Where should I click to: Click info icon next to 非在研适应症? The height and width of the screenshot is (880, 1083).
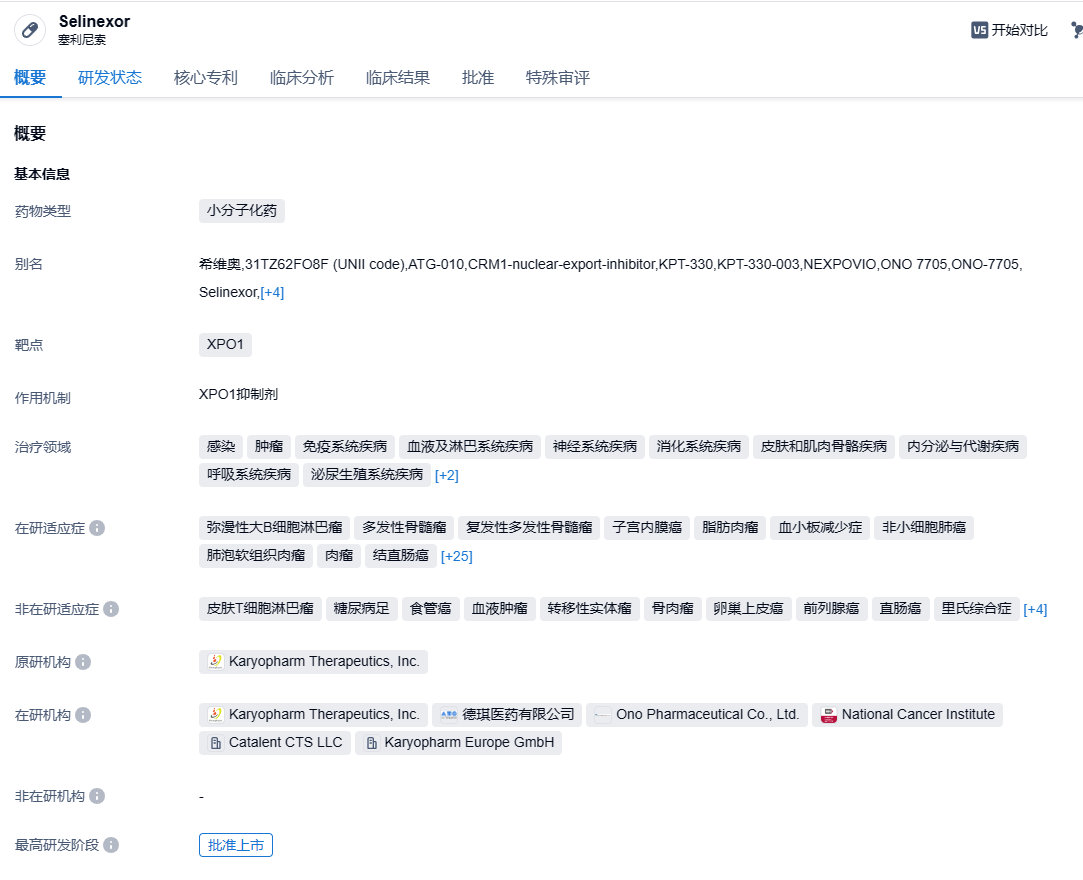(111, 609)
